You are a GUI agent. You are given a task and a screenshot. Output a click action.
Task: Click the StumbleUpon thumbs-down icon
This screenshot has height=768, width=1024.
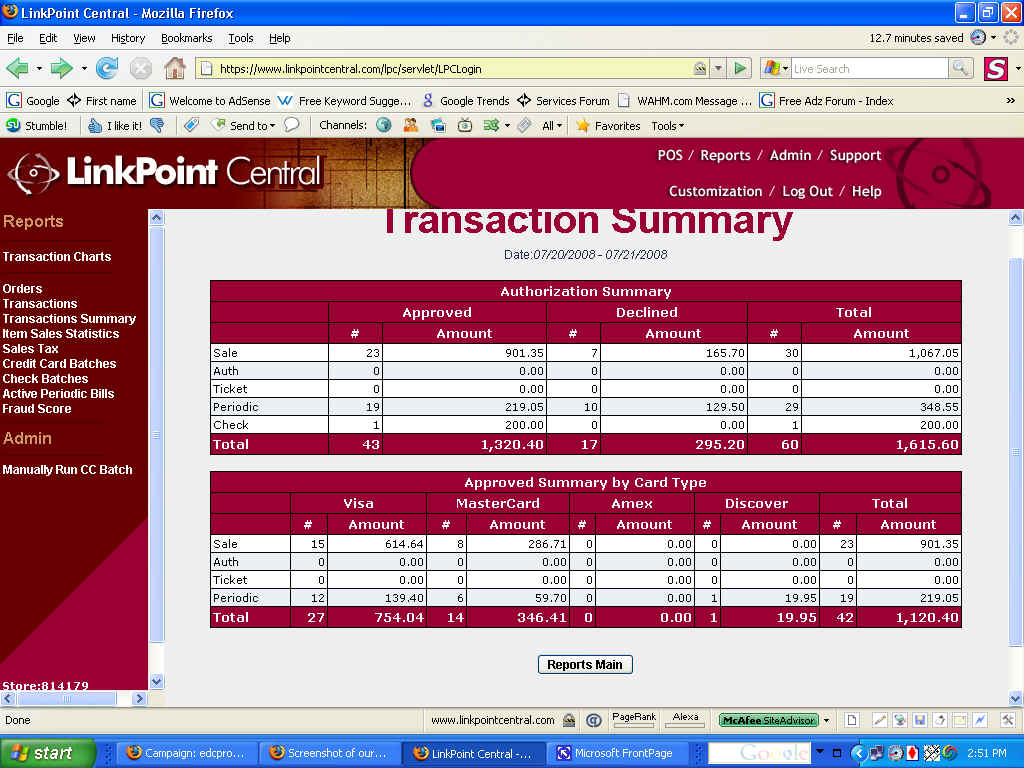coord(157,125)
